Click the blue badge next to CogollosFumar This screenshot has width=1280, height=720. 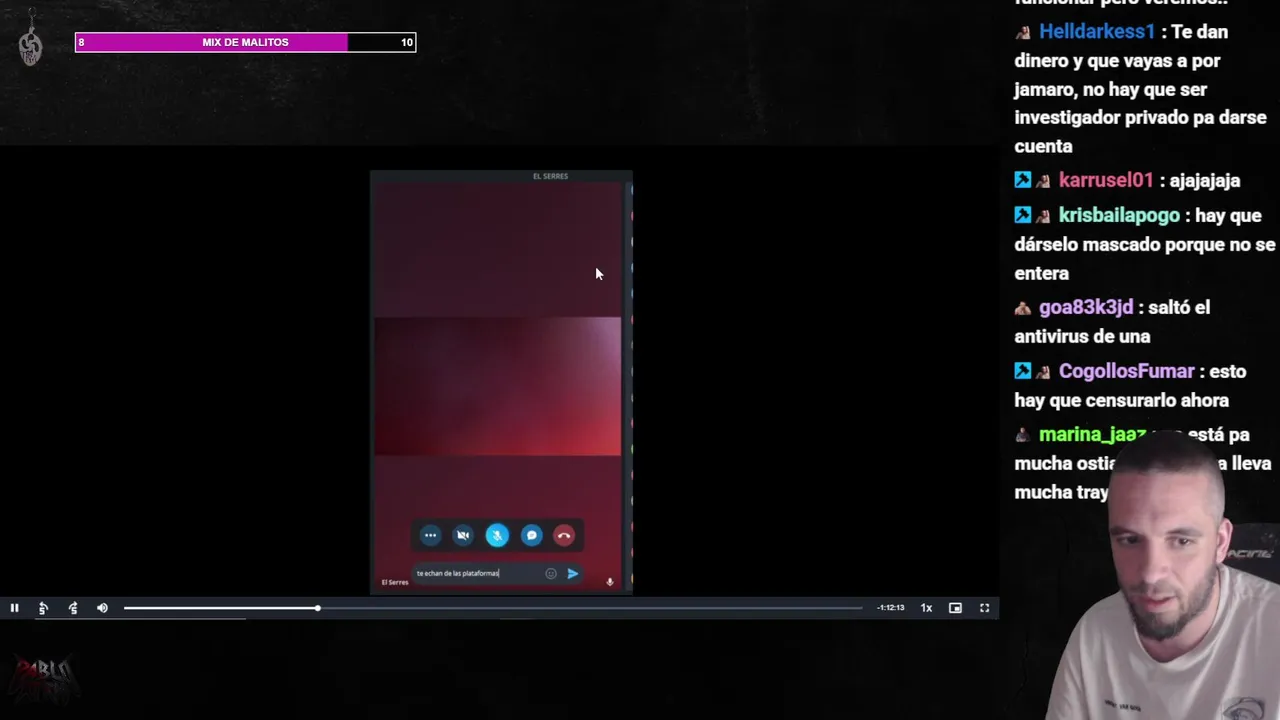[1022, 372]
